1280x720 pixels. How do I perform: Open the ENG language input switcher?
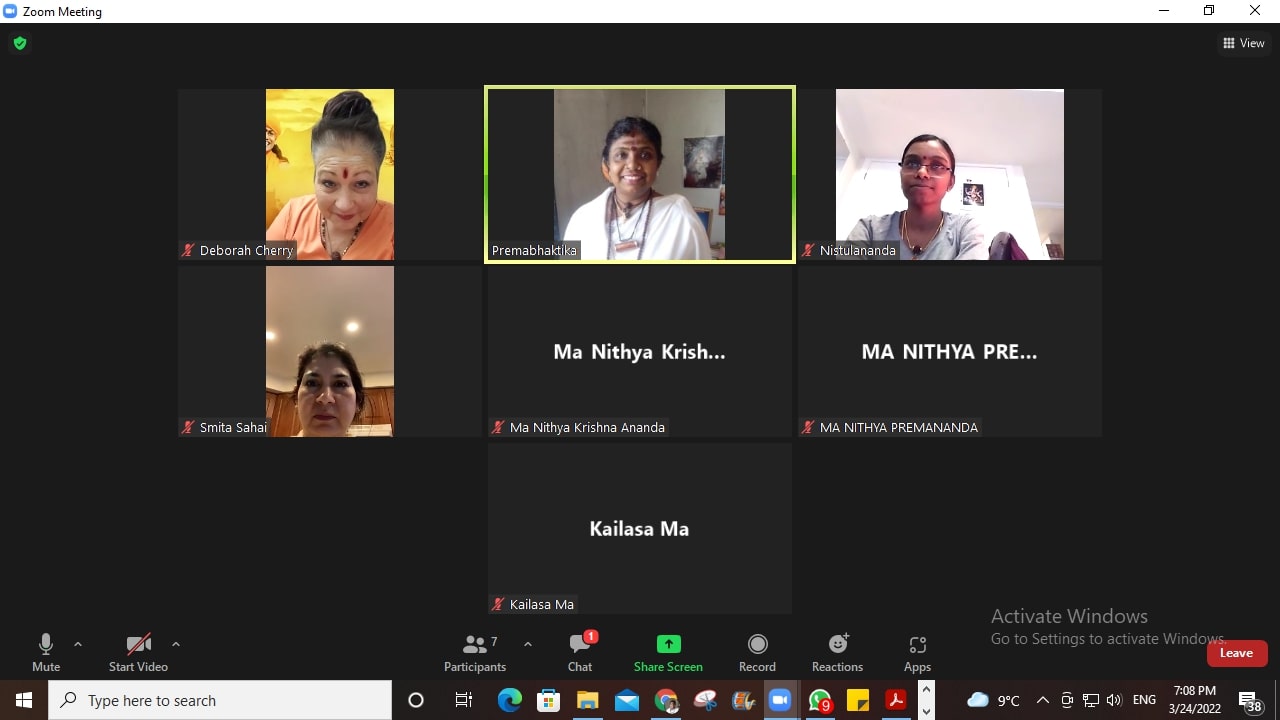click(1144, 700)
